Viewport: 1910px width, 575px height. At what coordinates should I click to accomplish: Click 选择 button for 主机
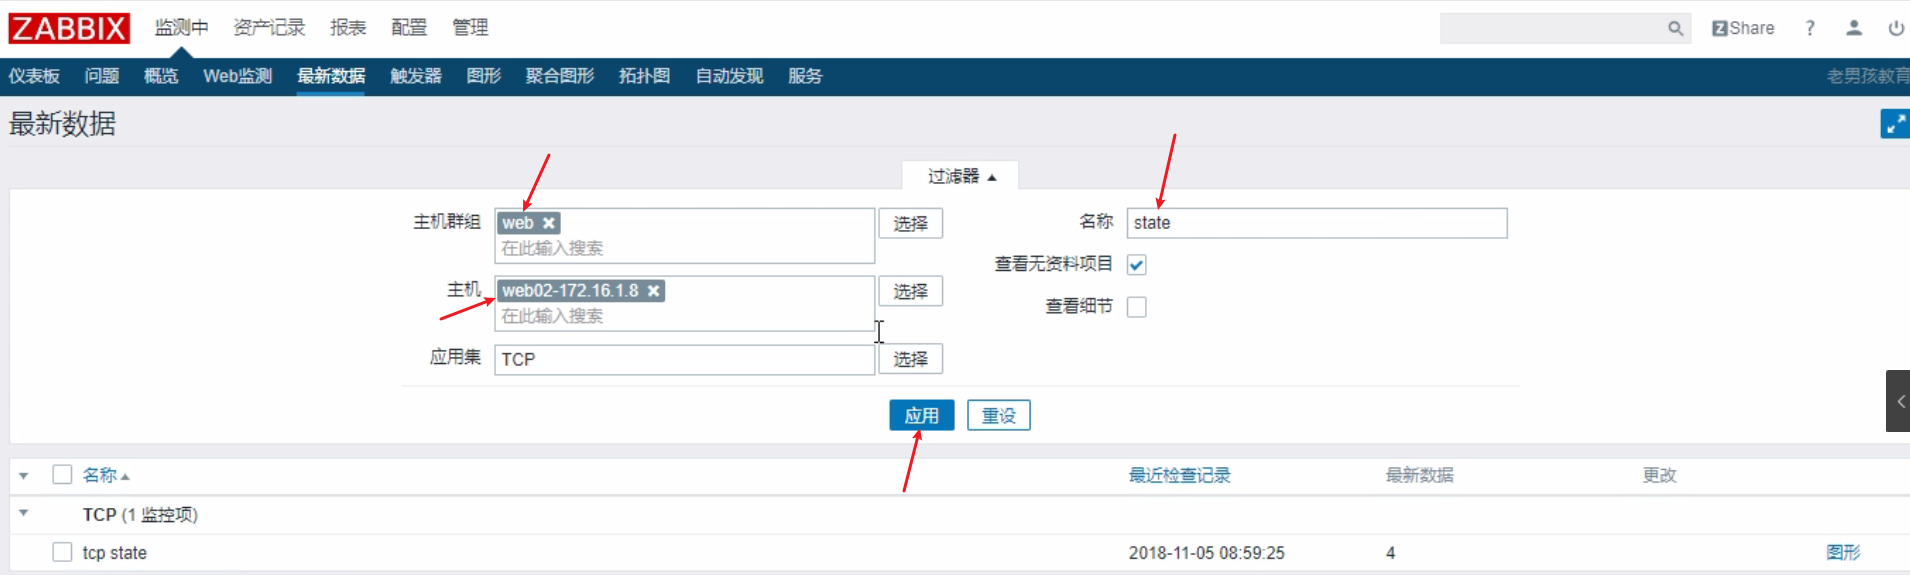point(911,291)
